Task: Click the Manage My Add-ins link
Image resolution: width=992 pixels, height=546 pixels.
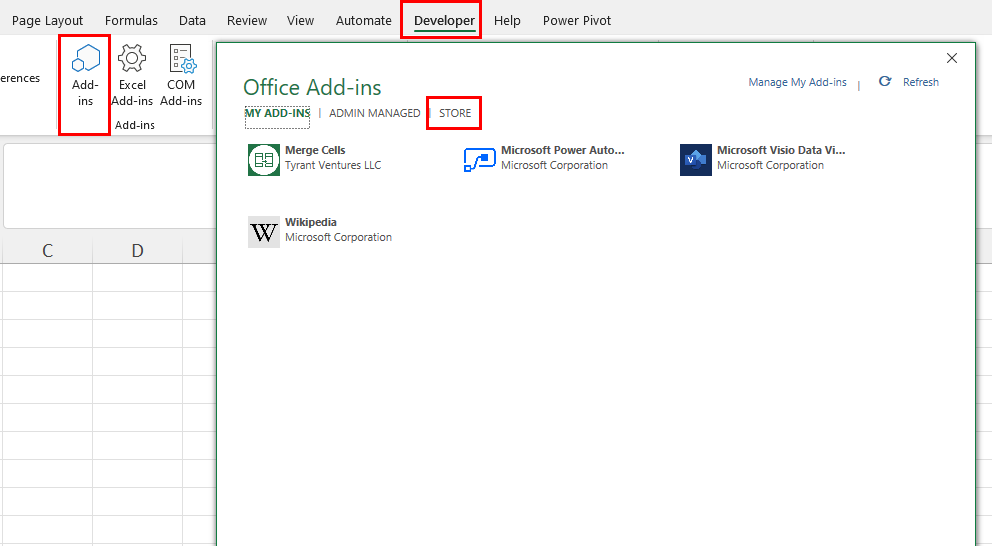Action: point(797,82)
